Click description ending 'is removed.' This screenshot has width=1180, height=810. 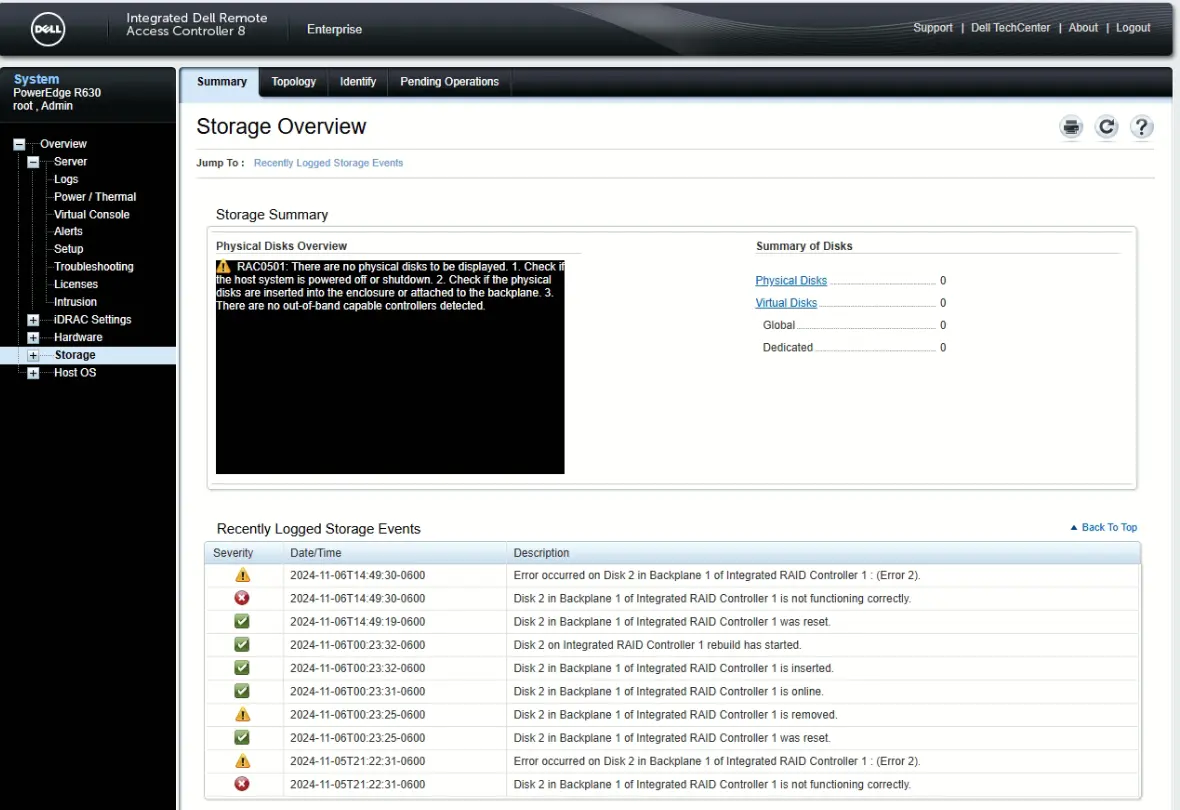tap(675, 714)
